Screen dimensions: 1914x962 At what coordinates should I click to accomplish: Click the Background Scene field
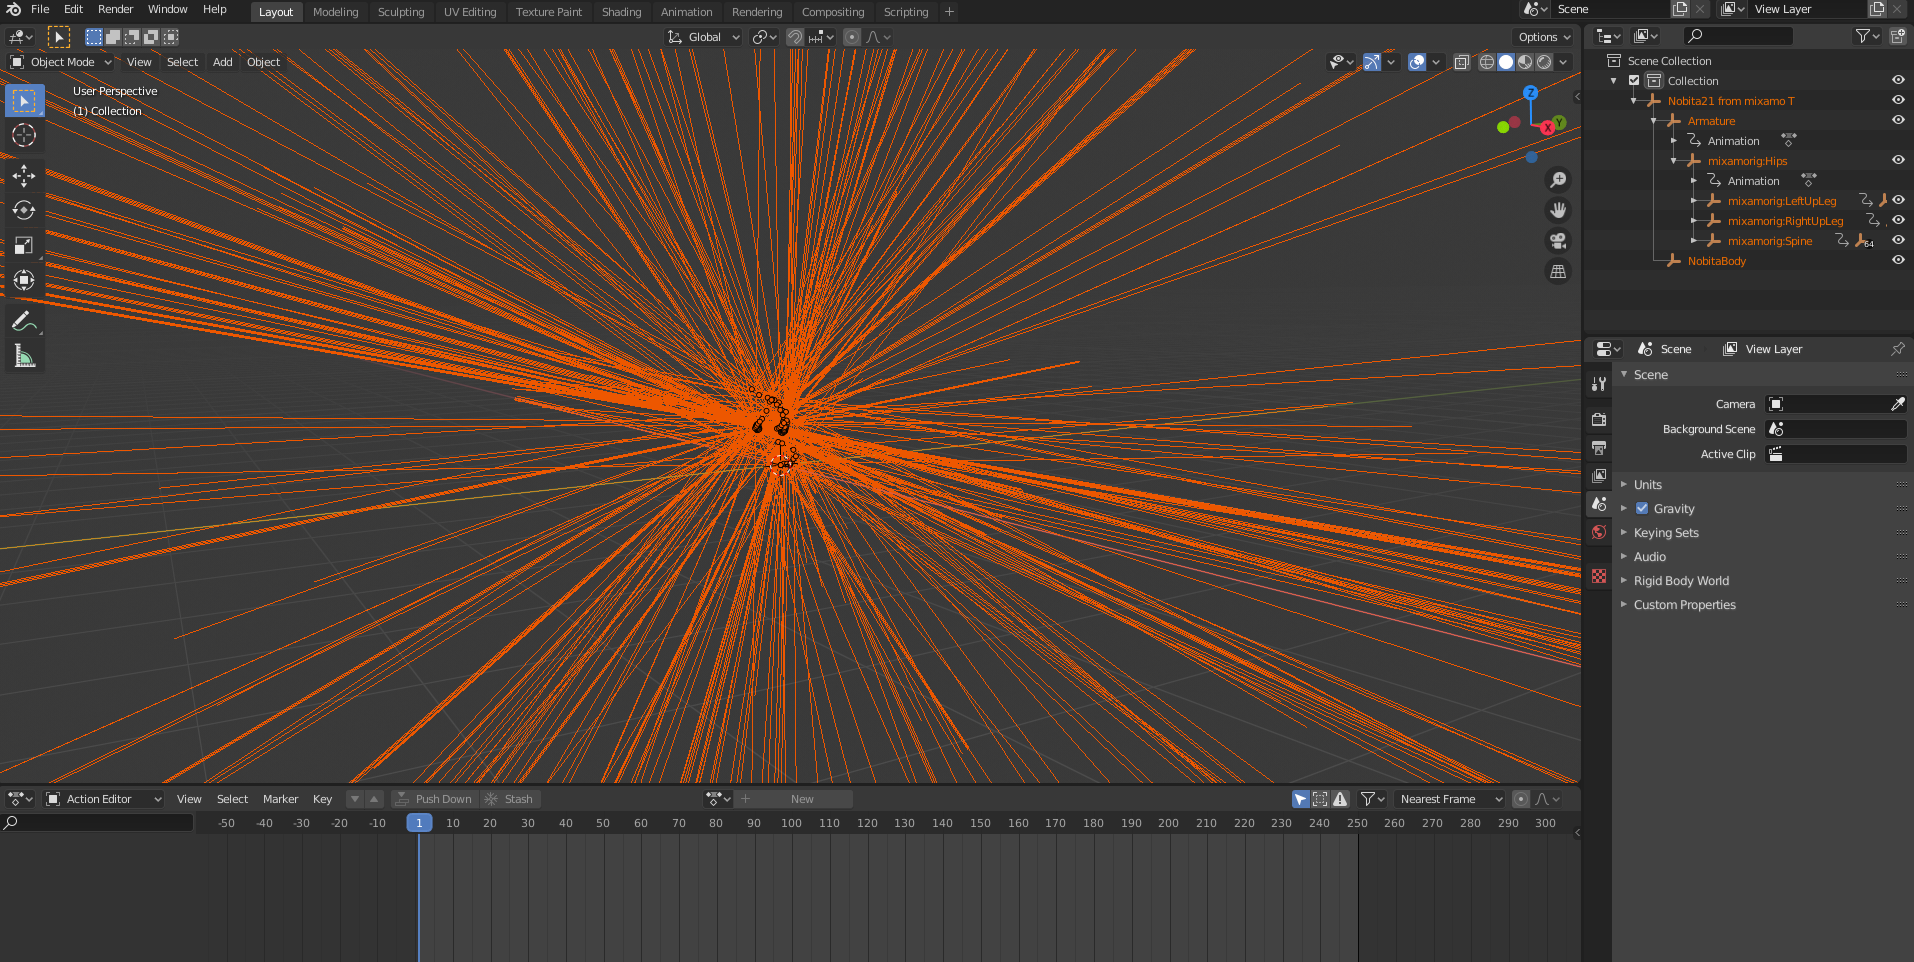pyautogui.click(x=1836, y=429)
